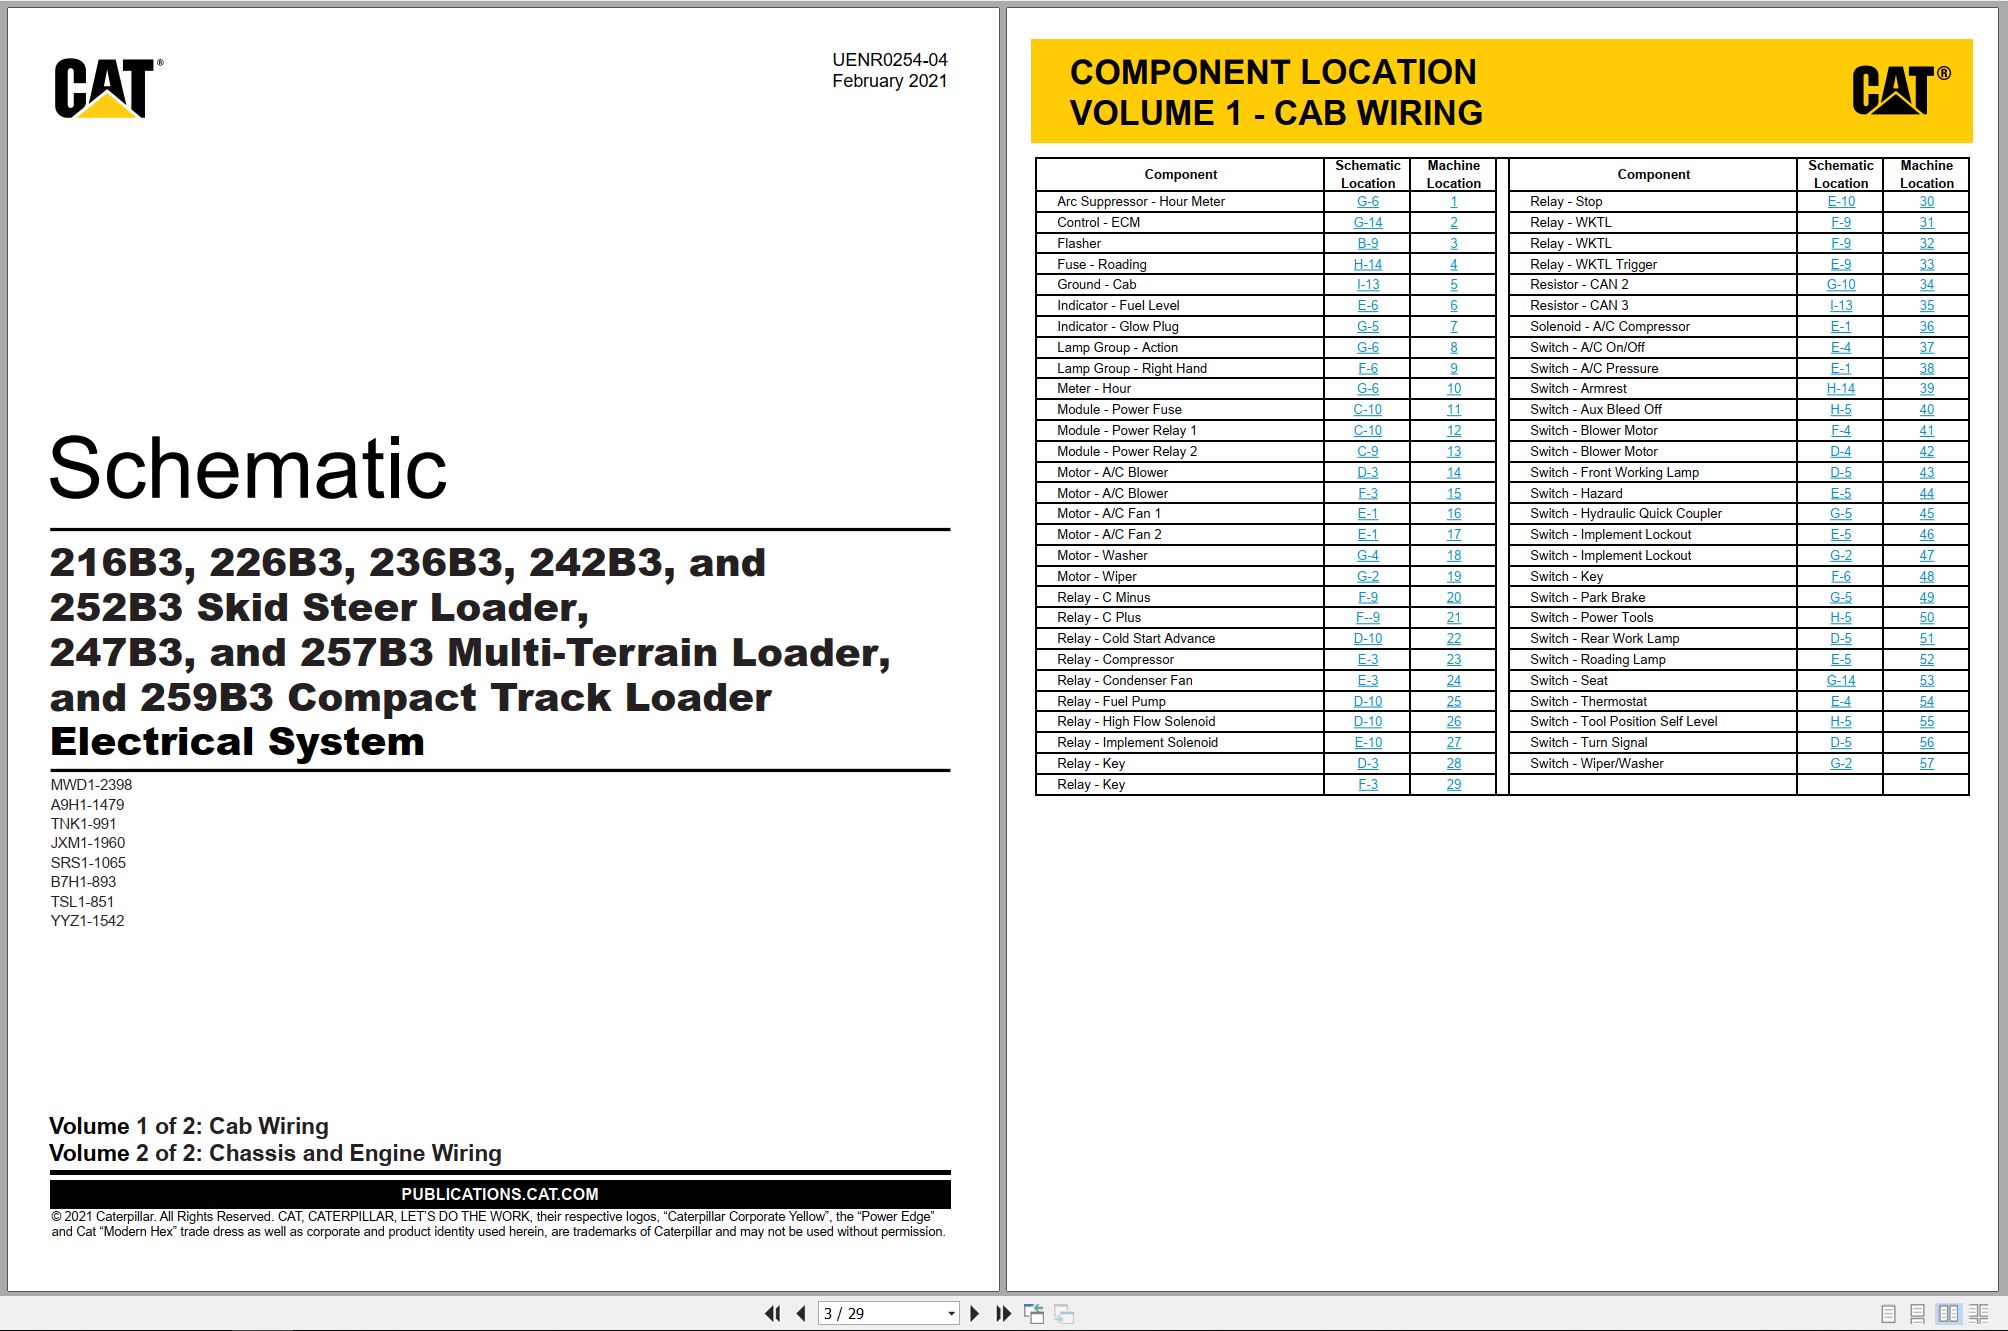Open machine location 45 for Switch - Hydraulic Quick Coupler
The image size is (2008, 1331).
[1927, 514]
